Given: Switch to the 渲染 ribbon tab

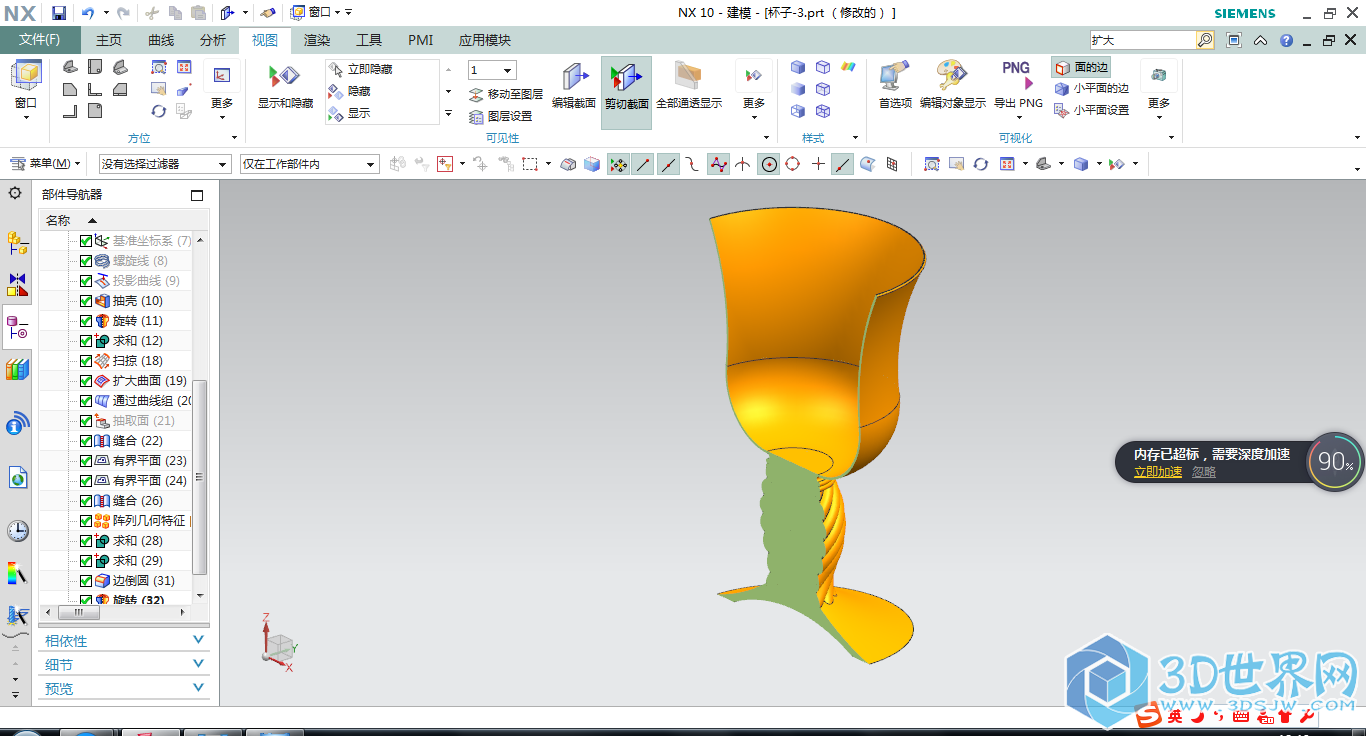Looking at the screenshot, I should [317, 40].
